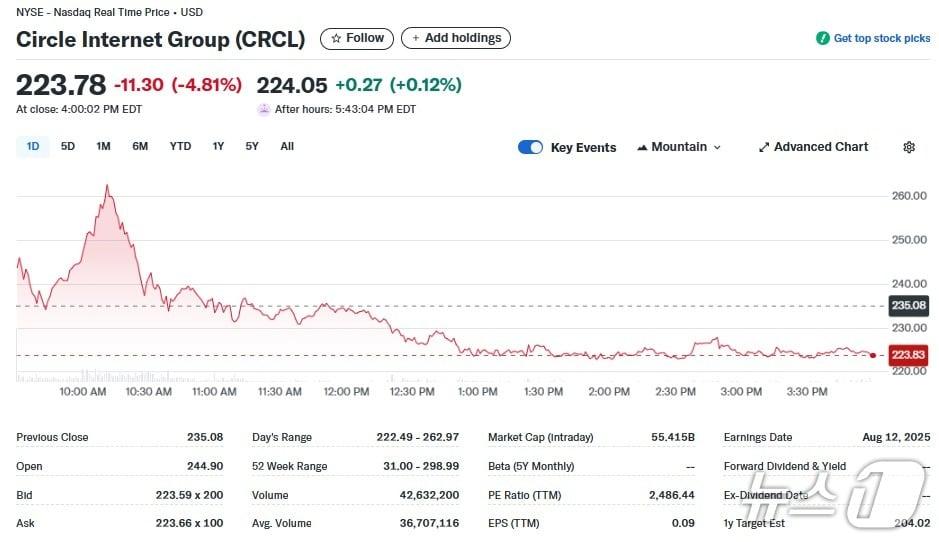Image resolution: width=939 pixels, height=542 pixels.
Task: Open chart settings gear icon
Action: pyautogui.click(x=908, y=147)
